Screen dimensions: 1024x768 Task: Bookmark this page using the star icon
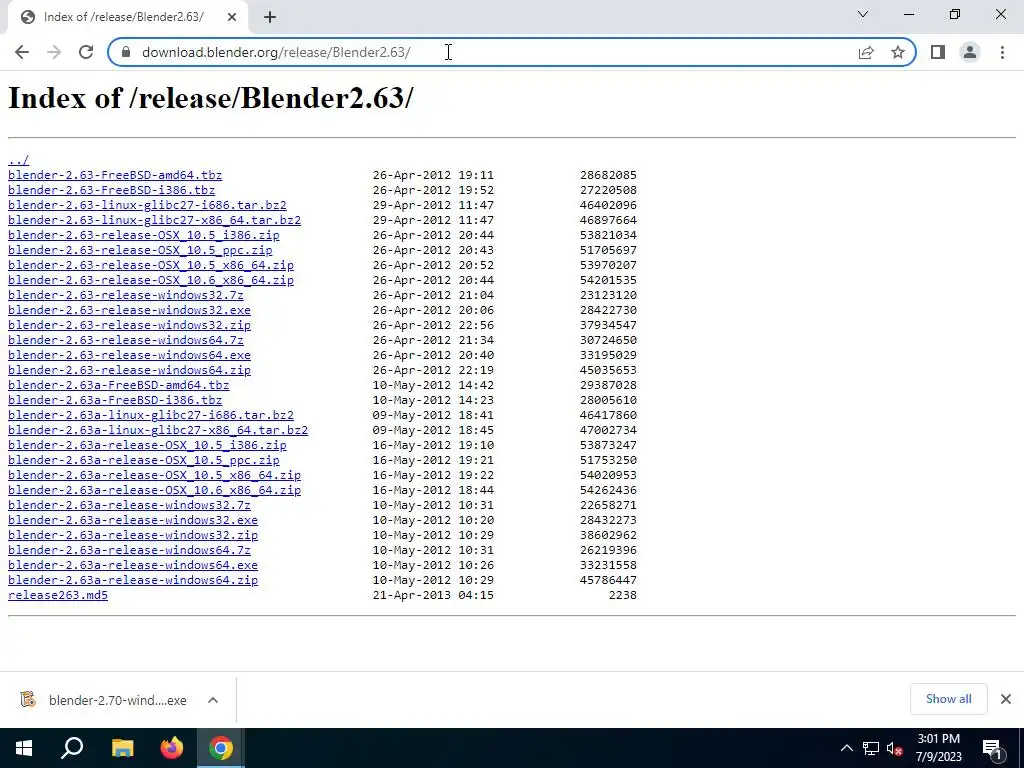pyautogui.click(x=898, y=52)
